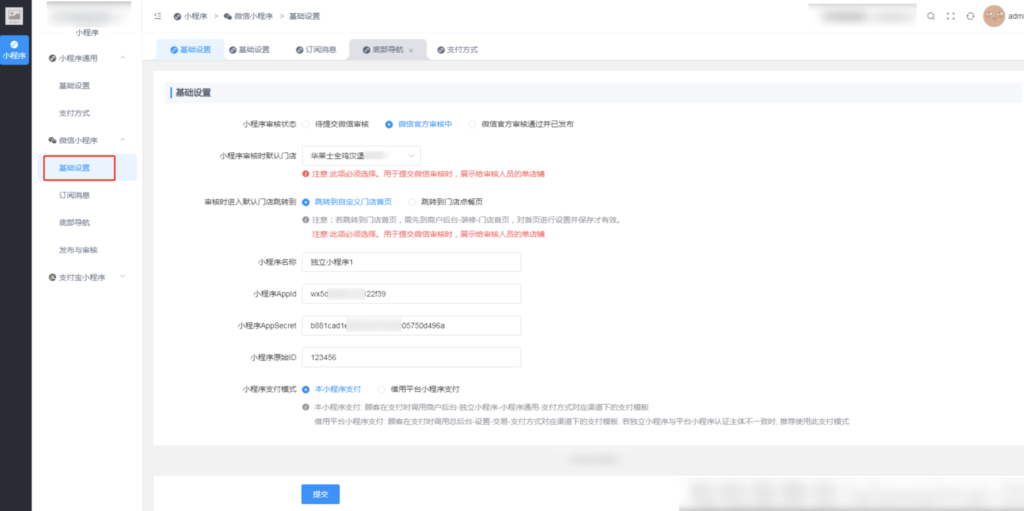Viewport: 1024px width, 511px height.
Task: Open 发布与审核 in the sidebar
Action: 78,250
